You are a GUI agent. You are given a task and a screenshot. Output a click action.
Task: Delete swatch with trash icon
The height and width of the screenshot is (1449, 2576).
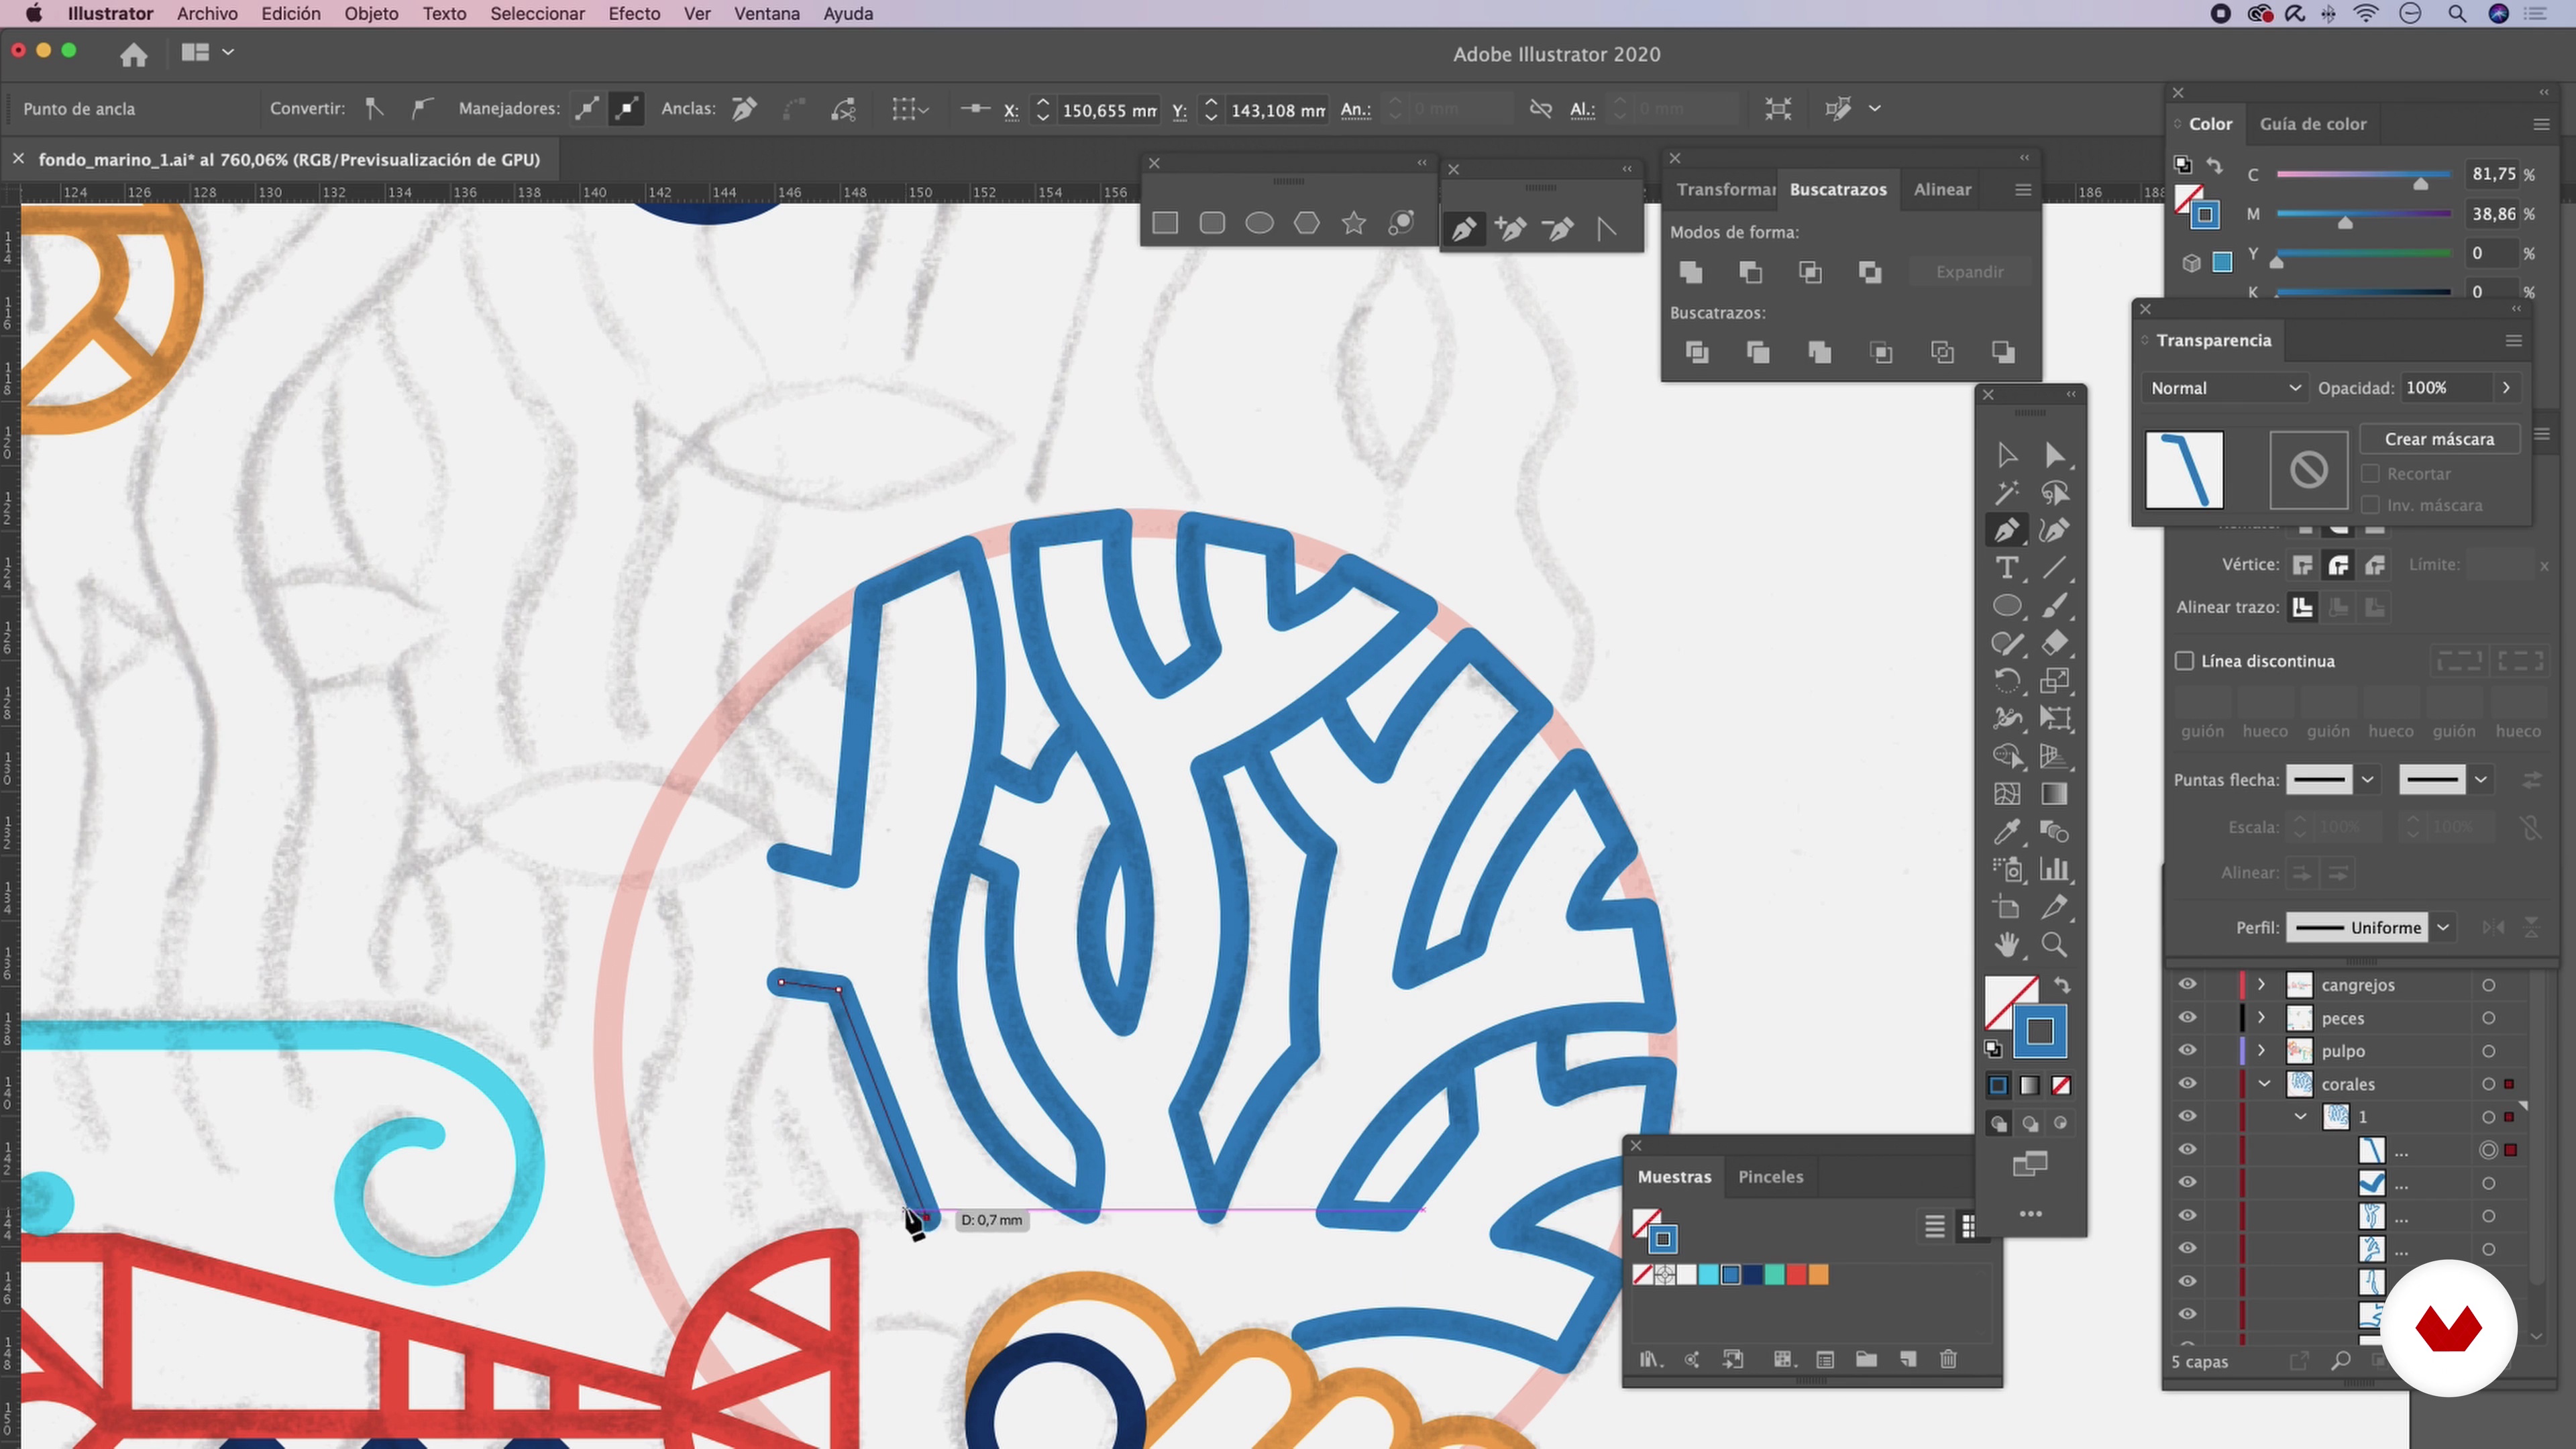1948,1359
